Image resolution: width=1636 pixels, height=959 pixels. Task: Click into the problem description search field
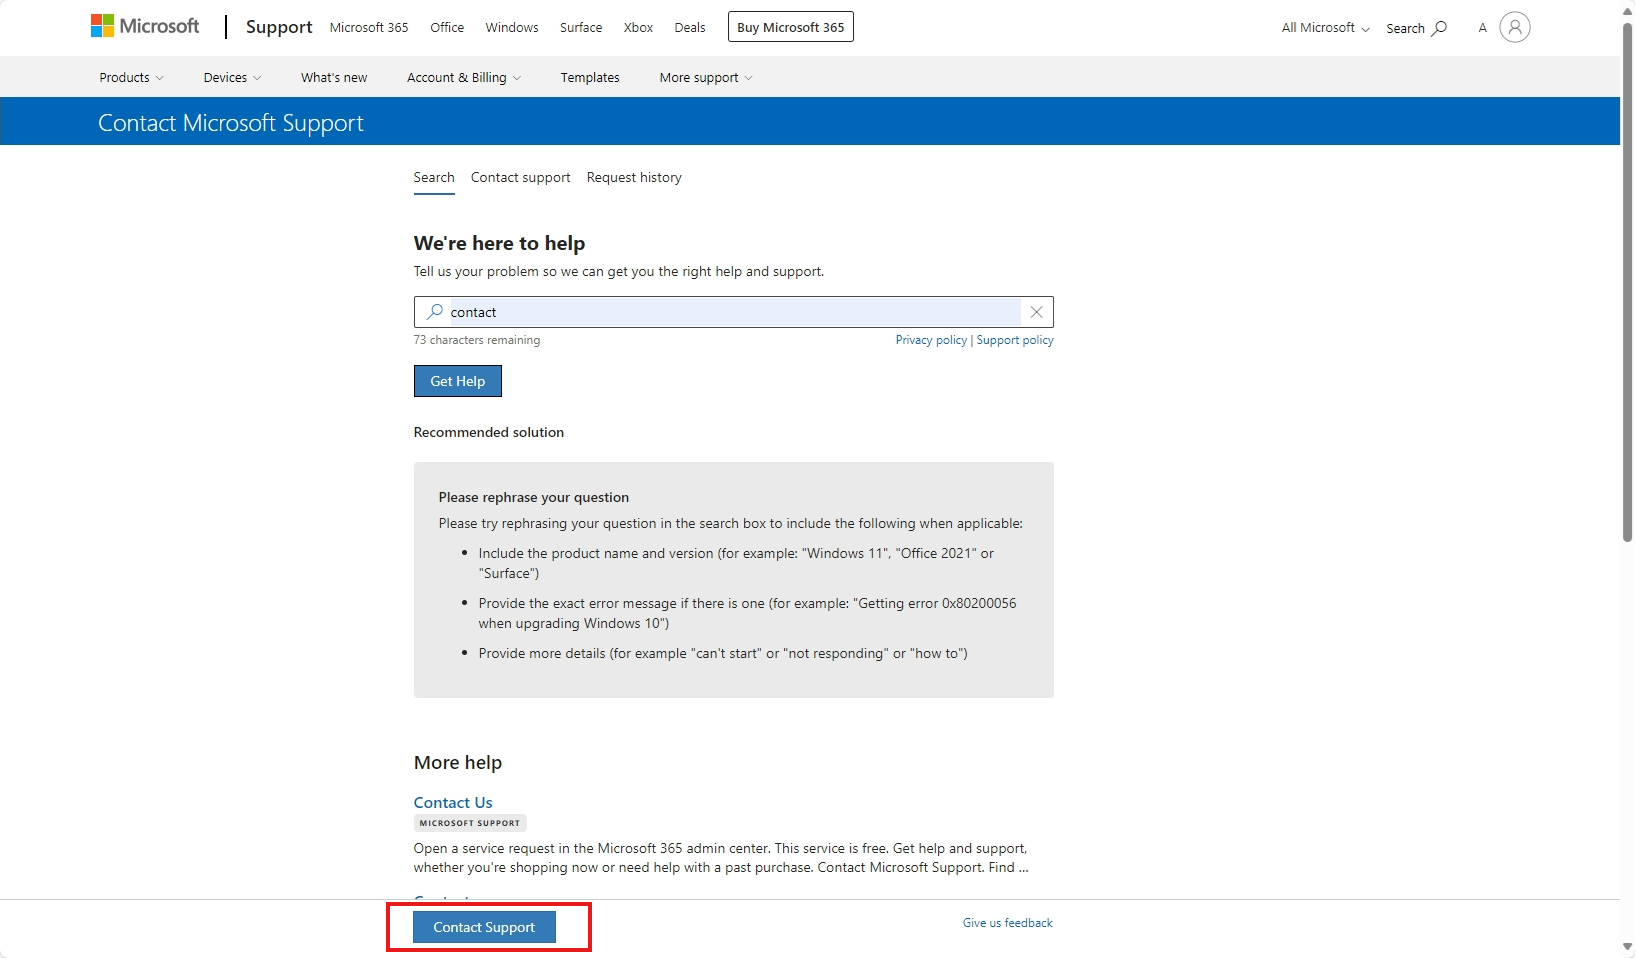[x=734, y=312]
